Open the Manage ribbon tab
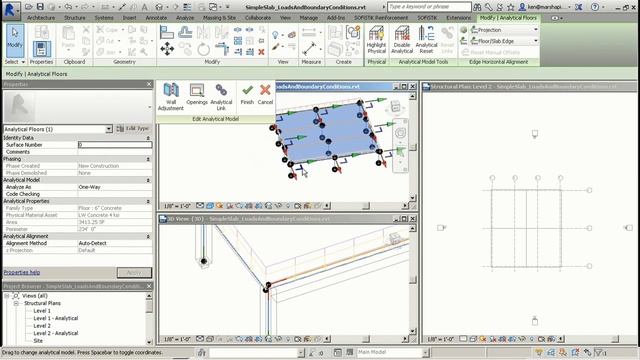This screenshot has width=640, height=360. pyautogui.click(x=309, y=18)
